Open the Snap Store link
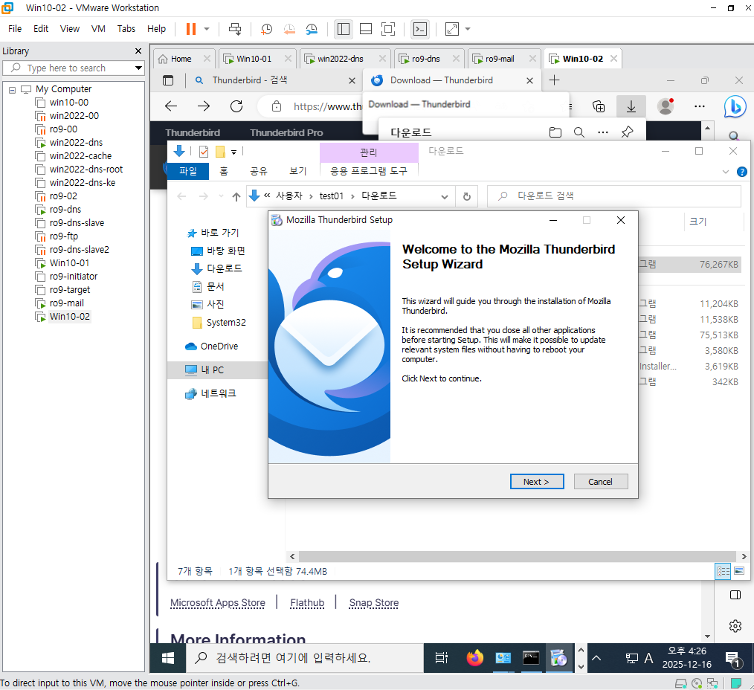 click(x=374, y=602)
